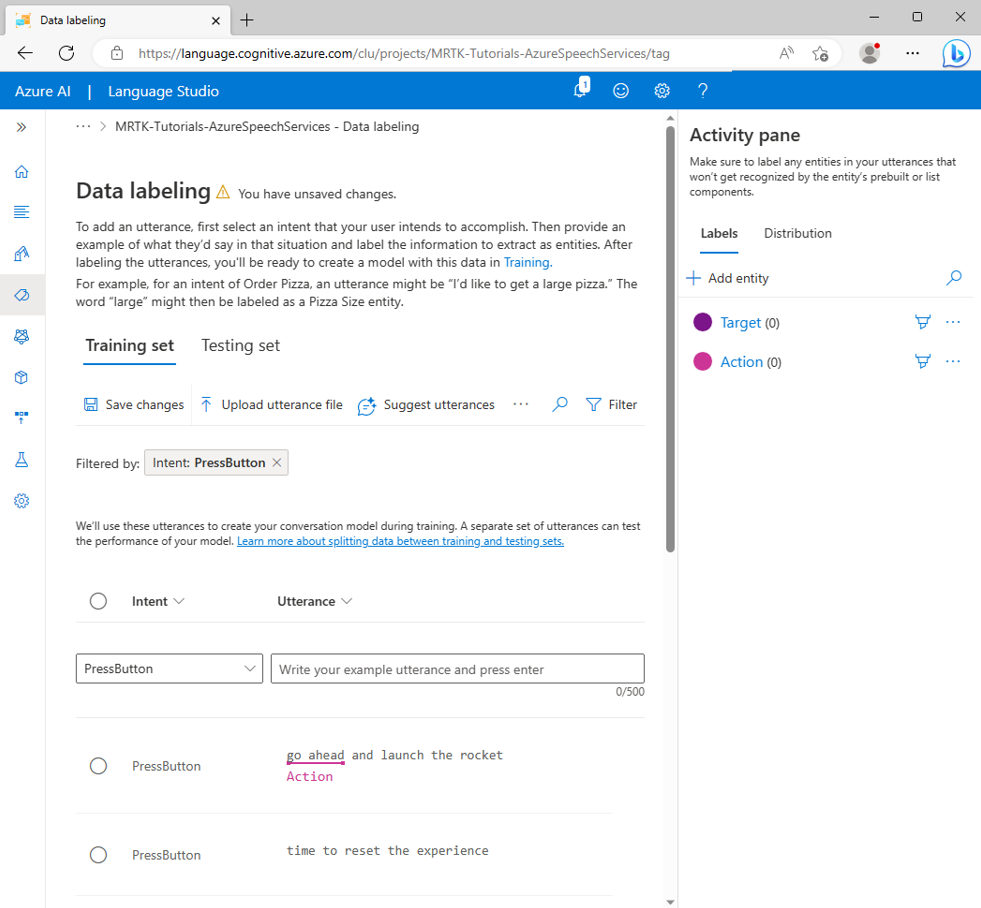Sort by Intent column chevron

point(179,601)
